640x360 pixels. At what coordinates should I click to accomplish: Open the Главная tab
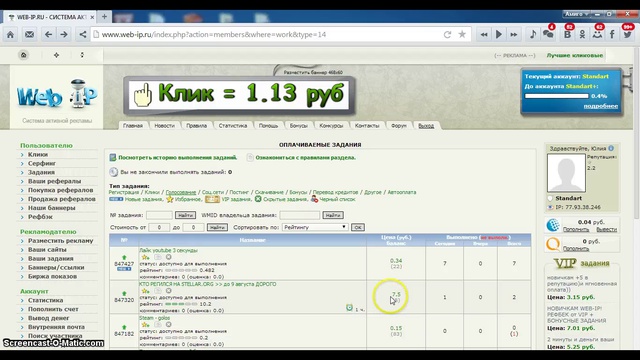click(x=133, y=126)
